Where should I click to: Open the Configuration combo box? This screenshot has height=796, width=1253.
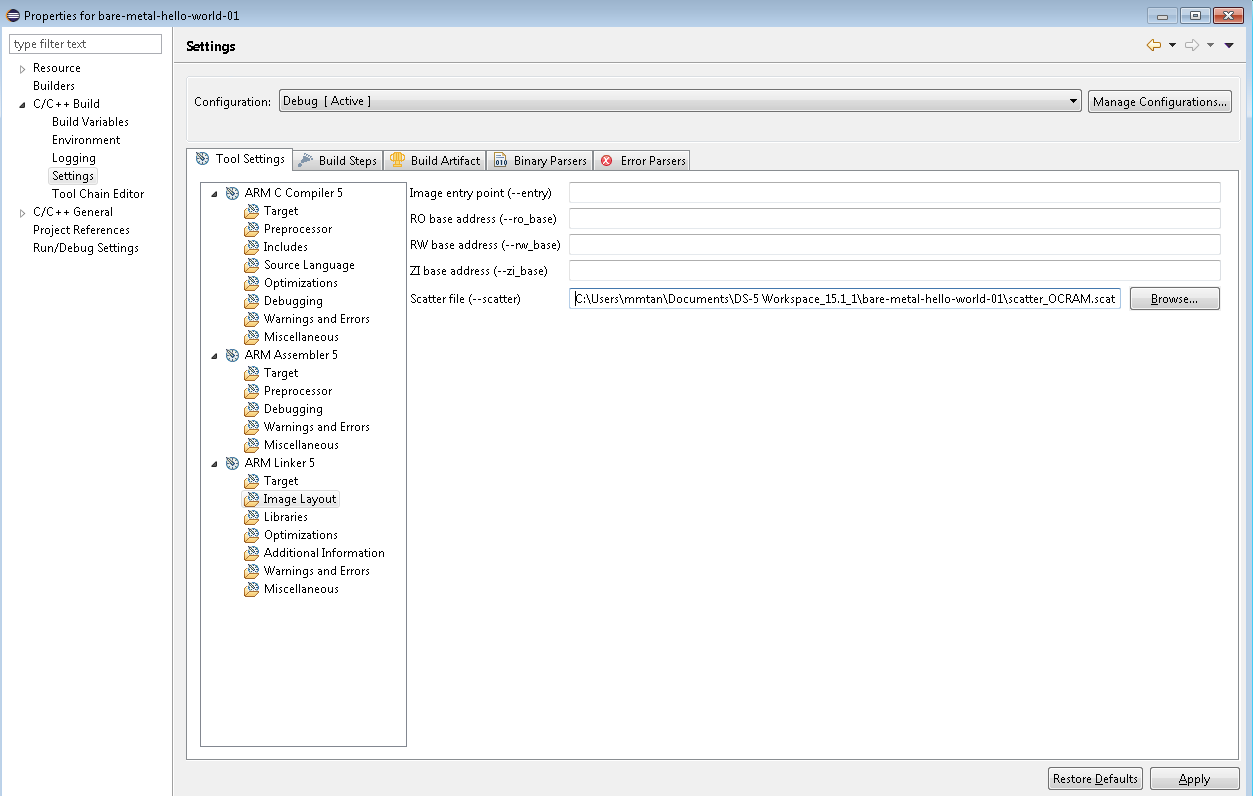(x=680, y=101)
